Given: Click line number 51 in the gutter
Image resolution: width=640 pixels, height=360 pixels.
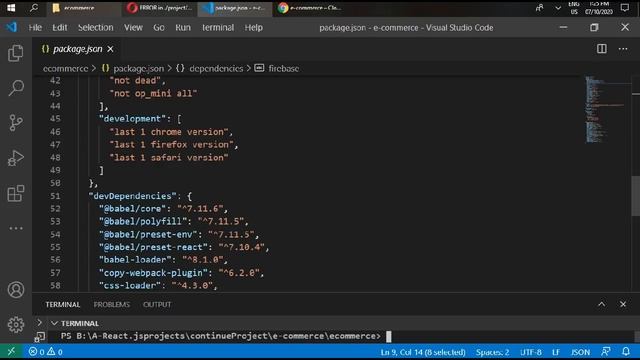Looking at the screenshot, I should coord(55,196).
